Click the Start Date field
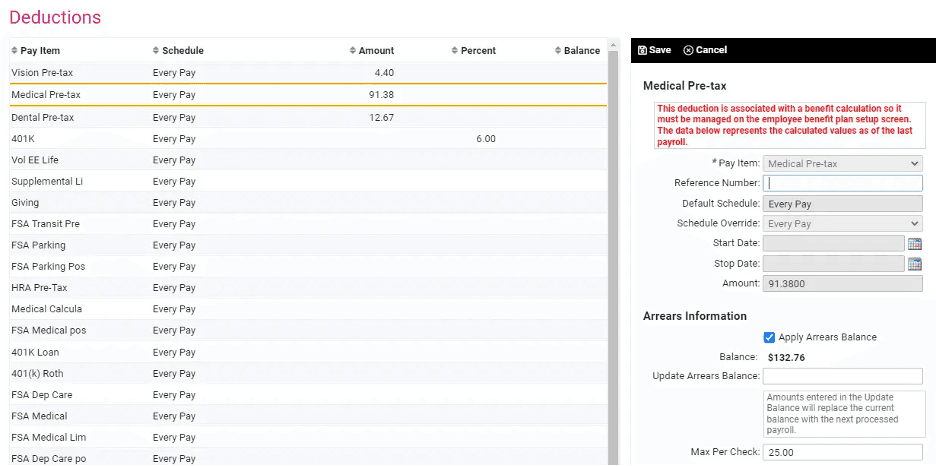This screenshot has width=936, height=466. [833, 243]
